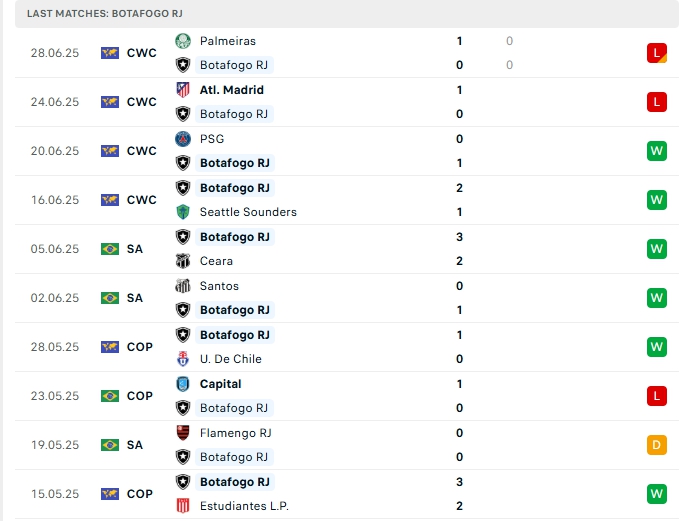Click the loss badge for Palmeiras match

point(656,53)
